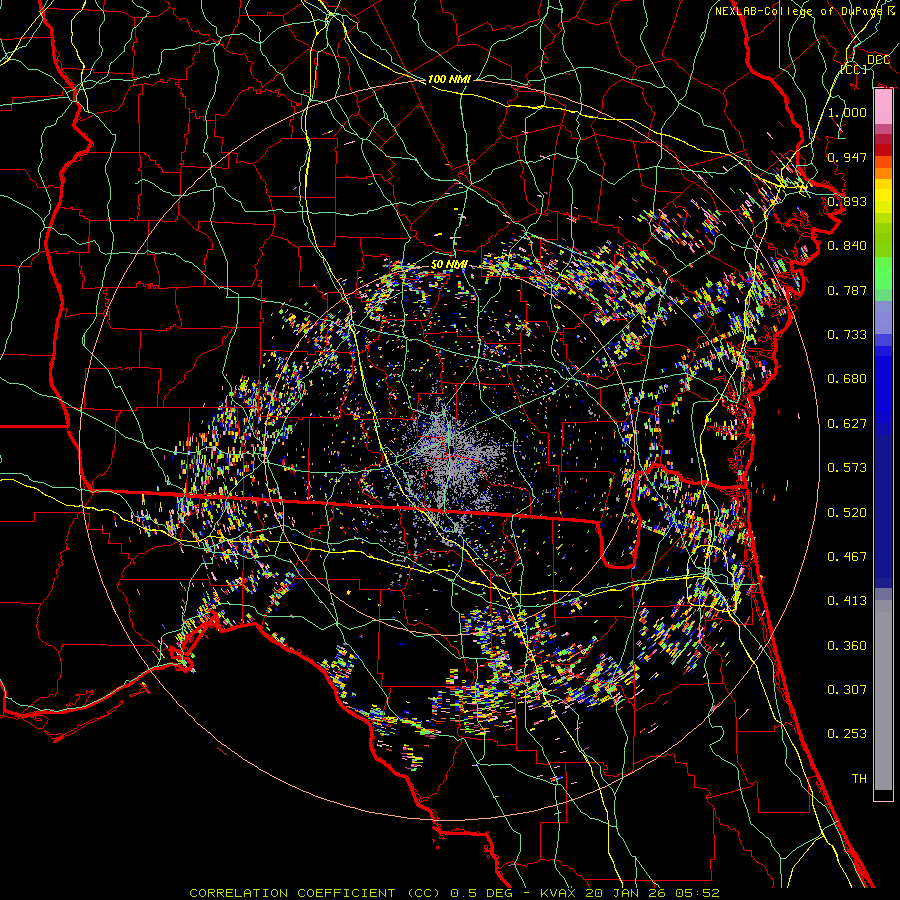Screen dimensions: 900x900
Task: Click the DCC label above the color bar
Action: tap(878, 60)
